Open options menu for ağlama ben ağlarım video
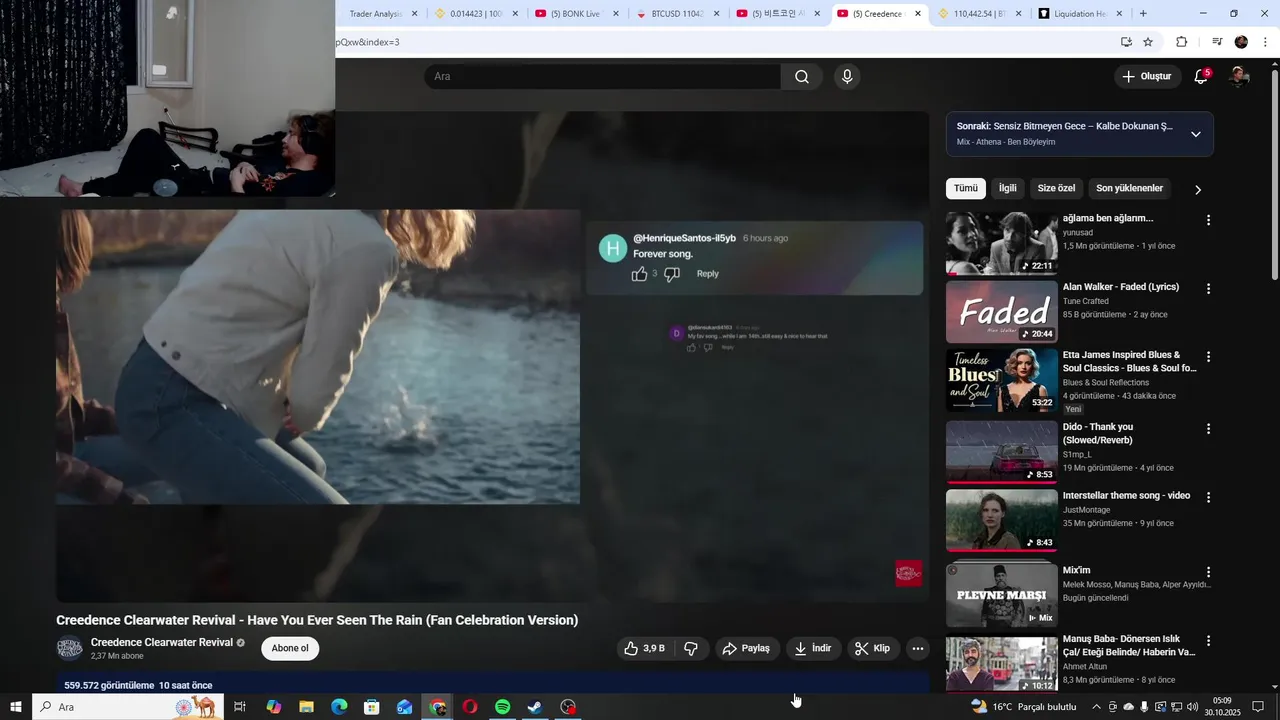This screenshot has height=720, width=1280. 1208,220
